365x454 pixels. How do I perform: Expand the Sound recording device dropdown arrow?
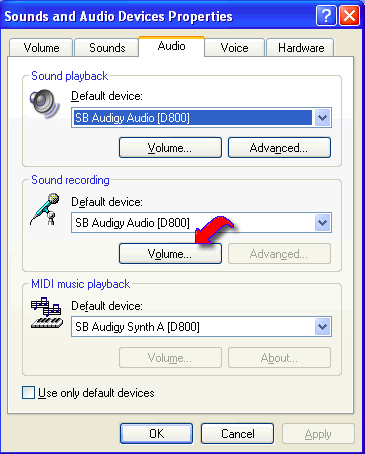[x=322, y=223]
